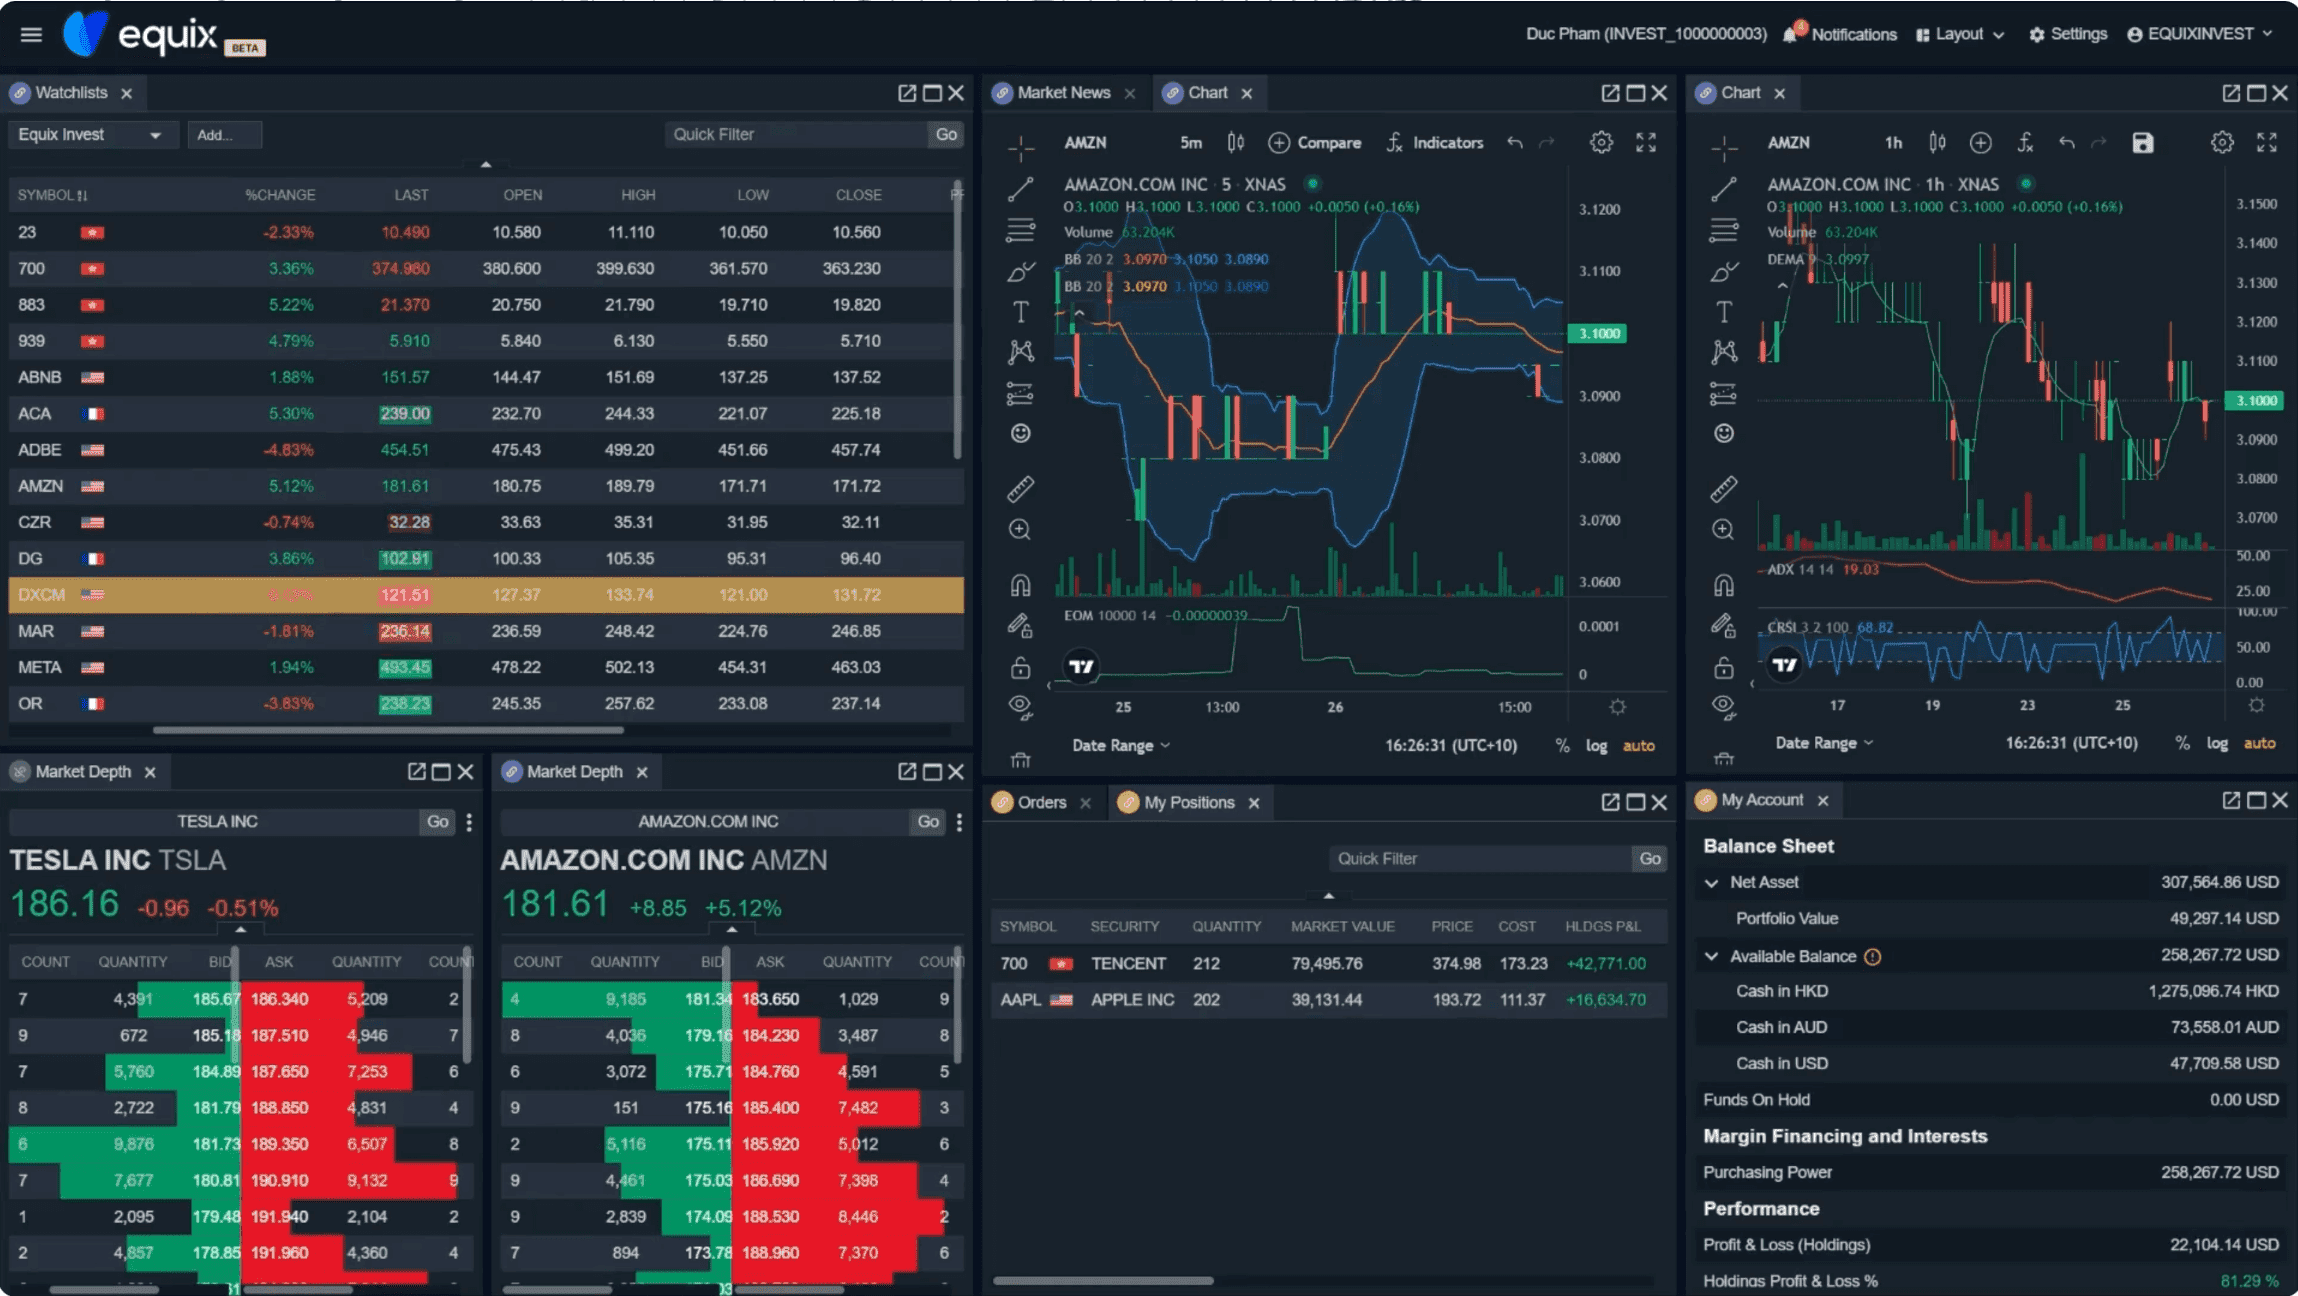Collapse Available Balance section
The width and height of the screenshot is (2298, 1296).
pyautogui.click(x=1711, y=957)
